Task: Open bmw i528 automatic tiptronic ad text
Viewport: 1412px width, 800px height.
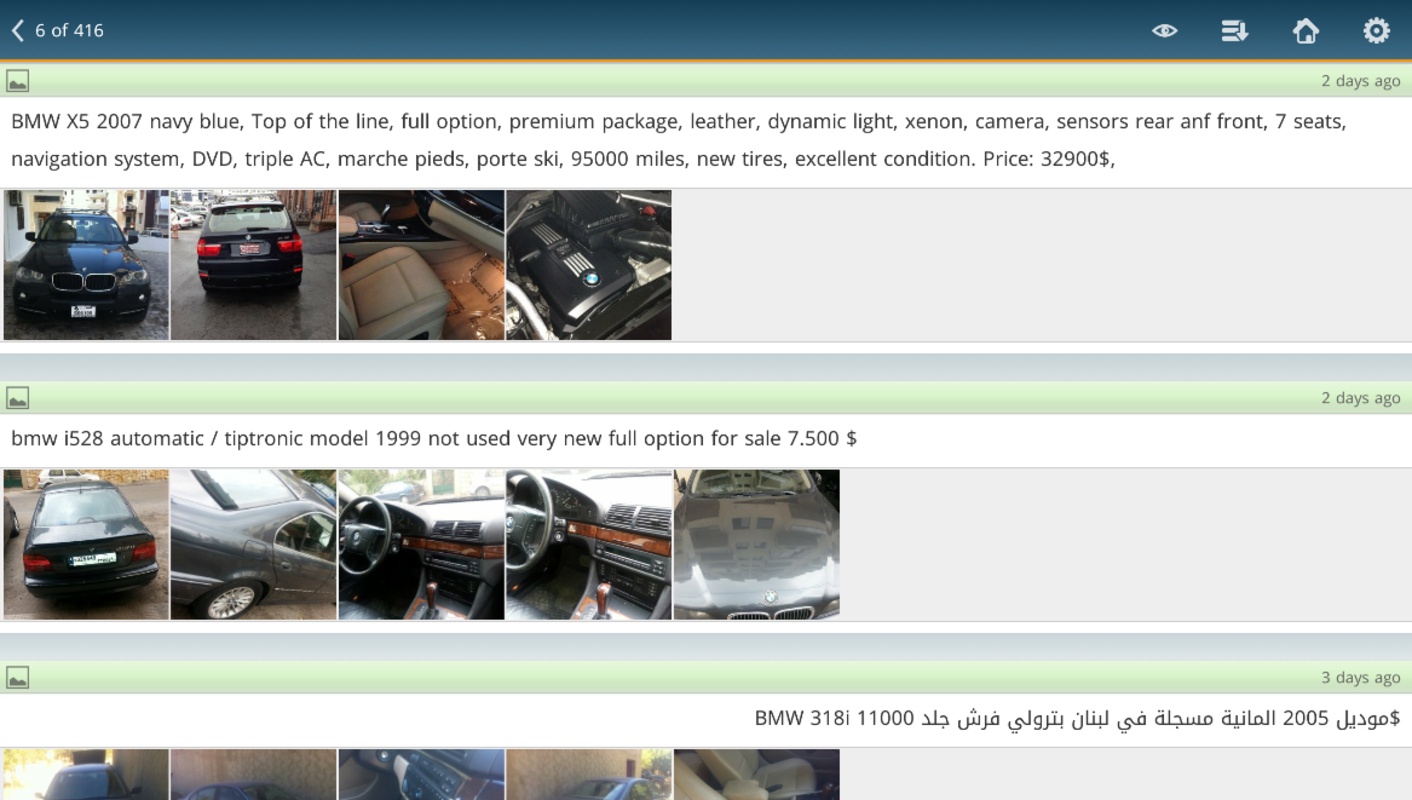Action: point(434,438)
